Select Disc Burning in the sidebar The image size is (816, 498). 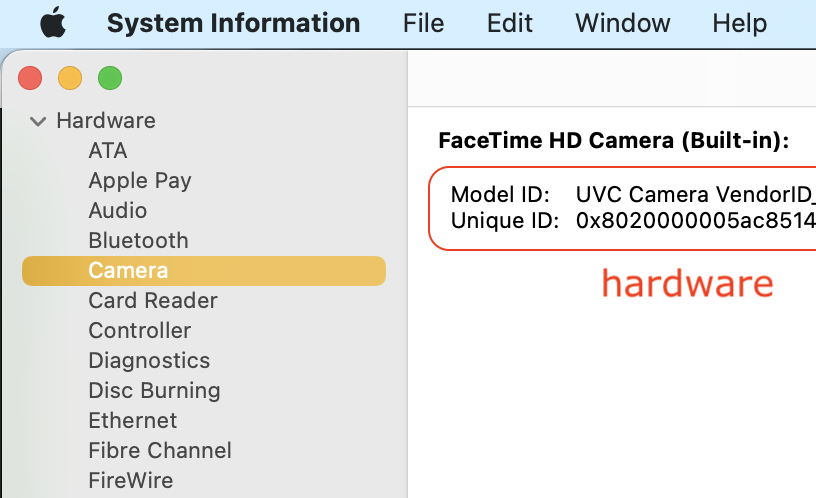[154, 391]
